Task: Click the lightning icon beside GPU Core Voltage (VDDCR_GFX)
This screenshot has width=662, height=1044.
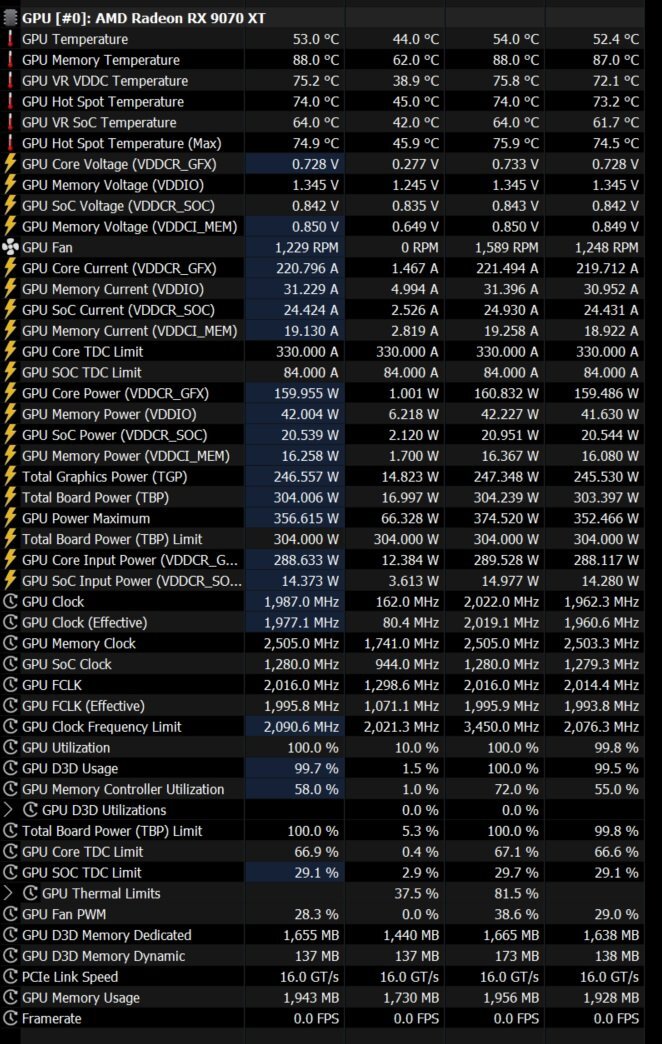Action: [10, 164]
